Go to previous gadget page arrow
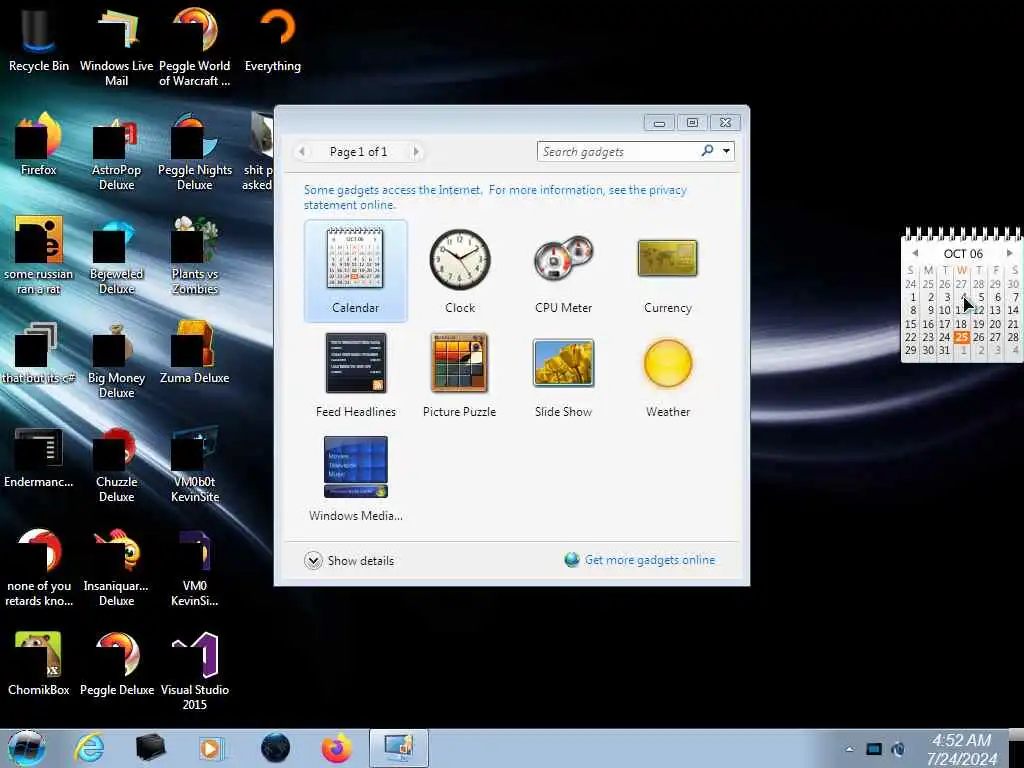 301,152
